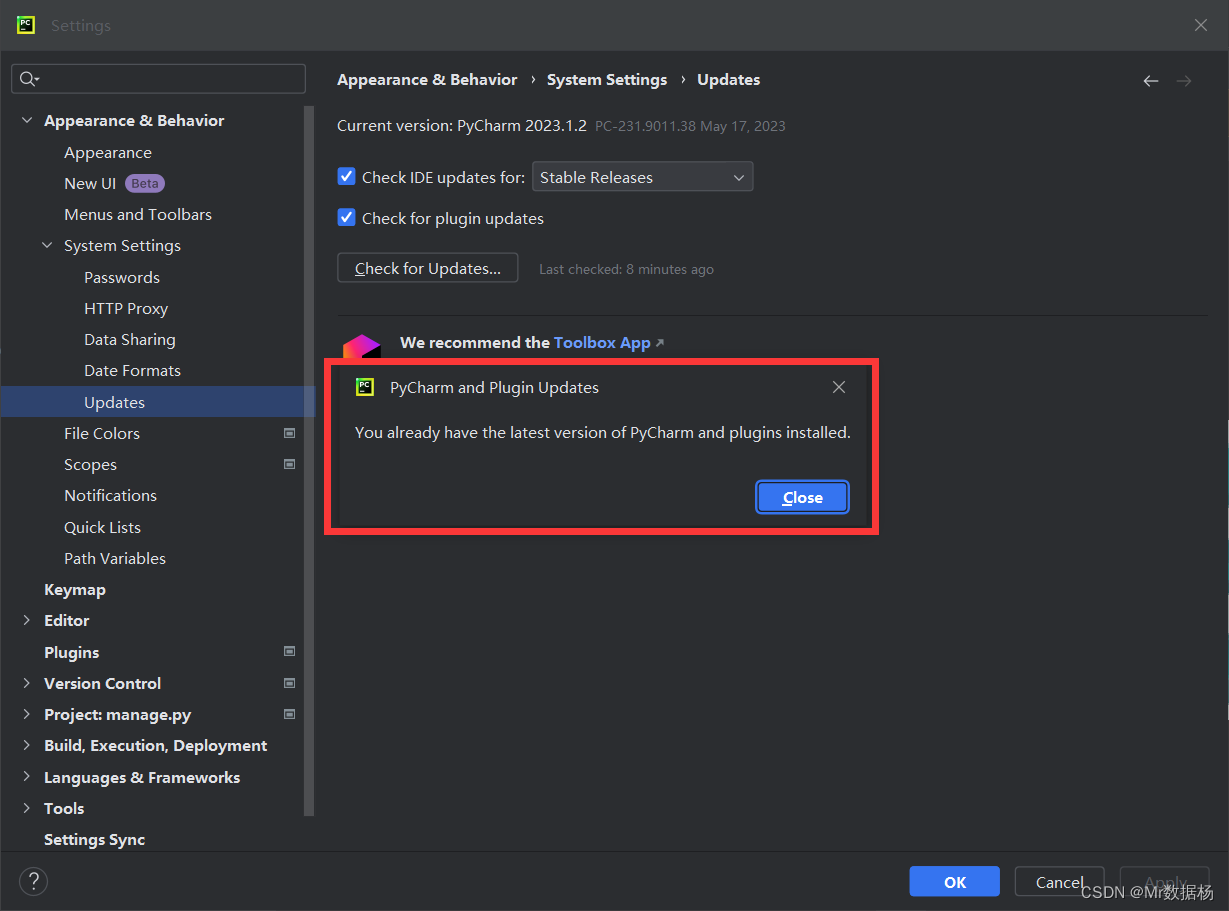Collapse the System Settings subtree
This screenshot has width=1229, height=911.
[x=47, y=245]
